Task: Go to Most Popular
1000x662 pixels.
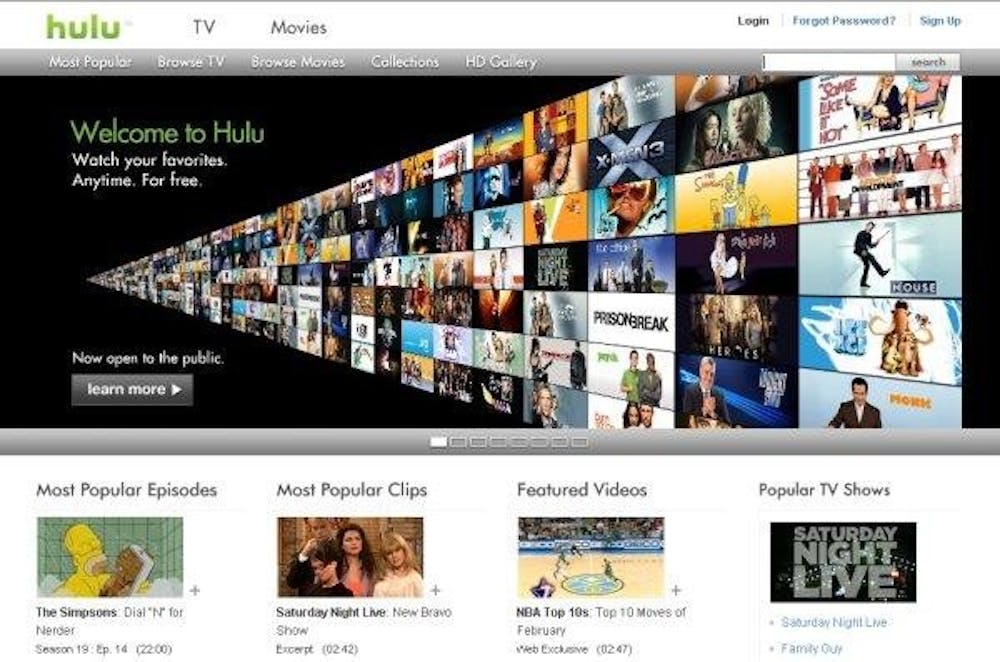Action: 91,62
